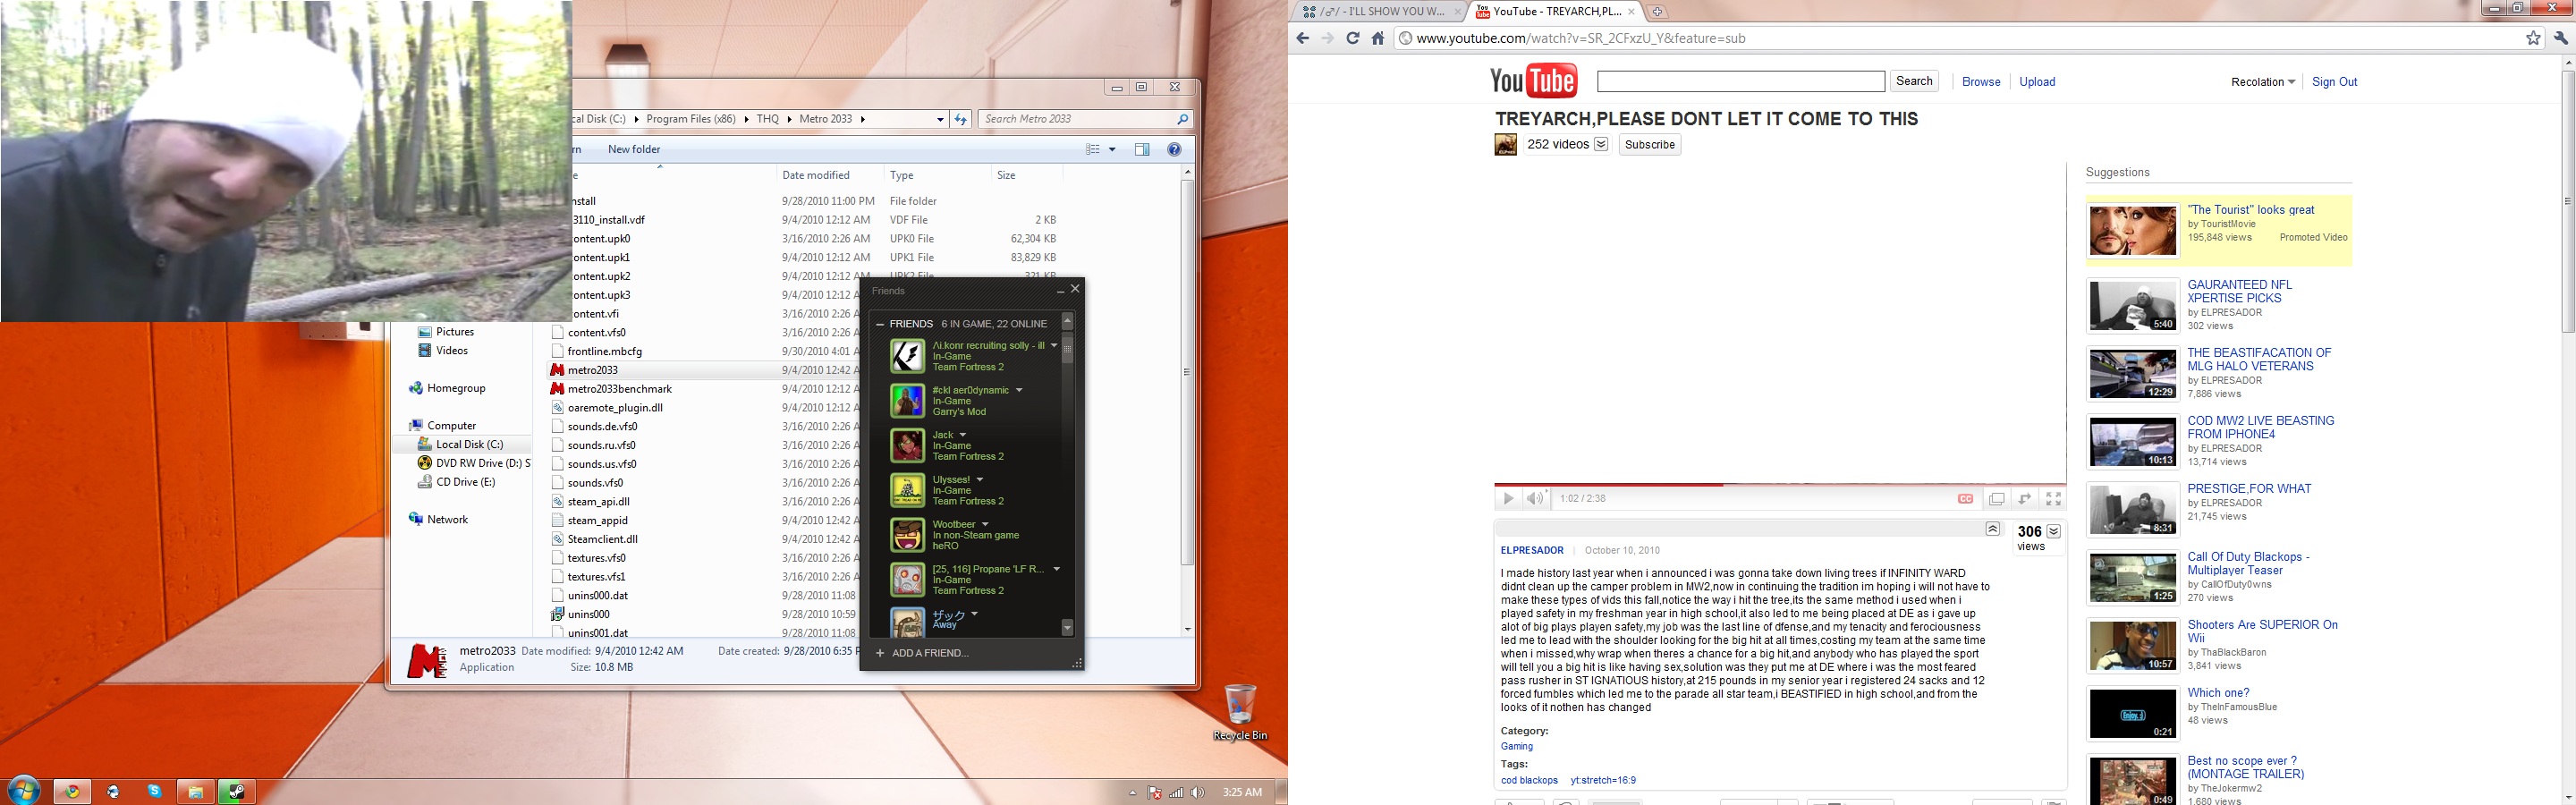Open dropdown for friend Jack
The image size is (2576, 805).
963,435
